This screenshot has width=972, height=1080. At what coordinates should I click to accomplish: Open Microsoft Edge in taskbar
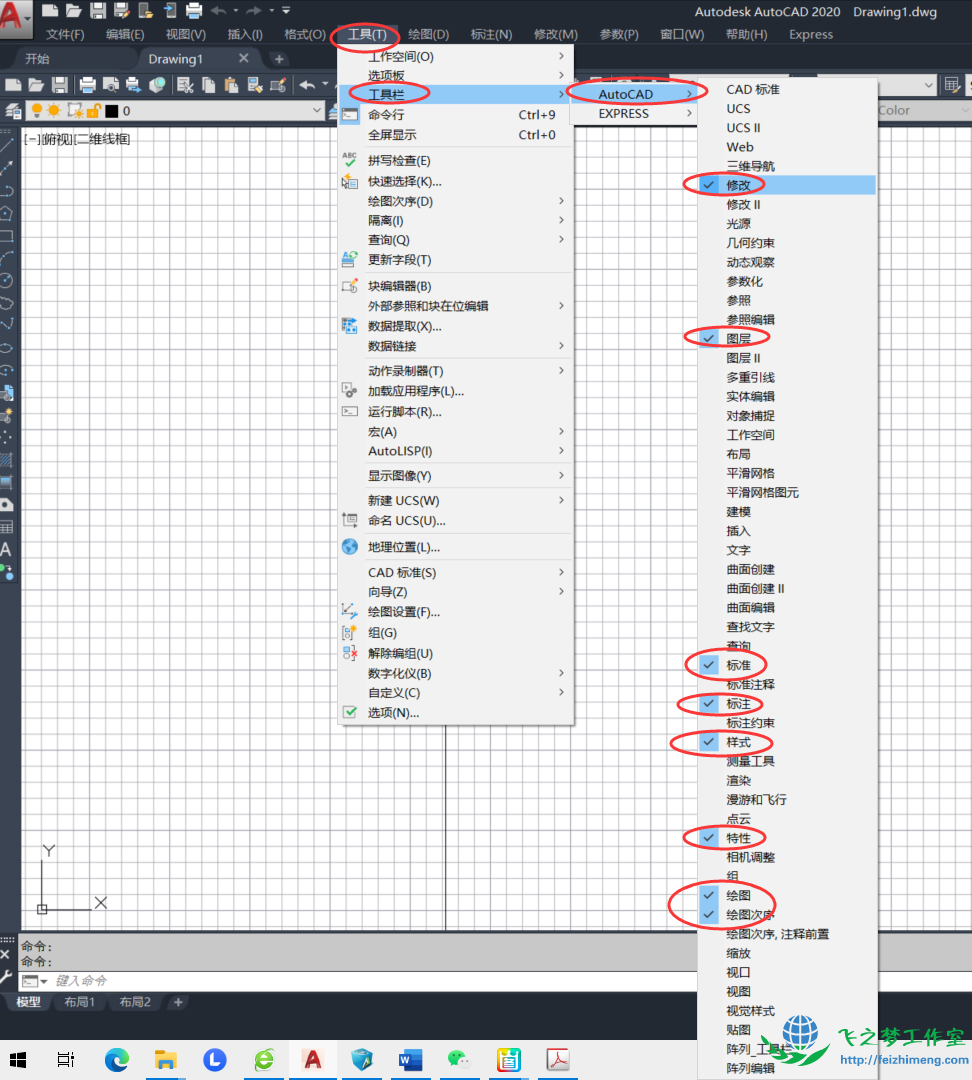[x=116, y=1059]
